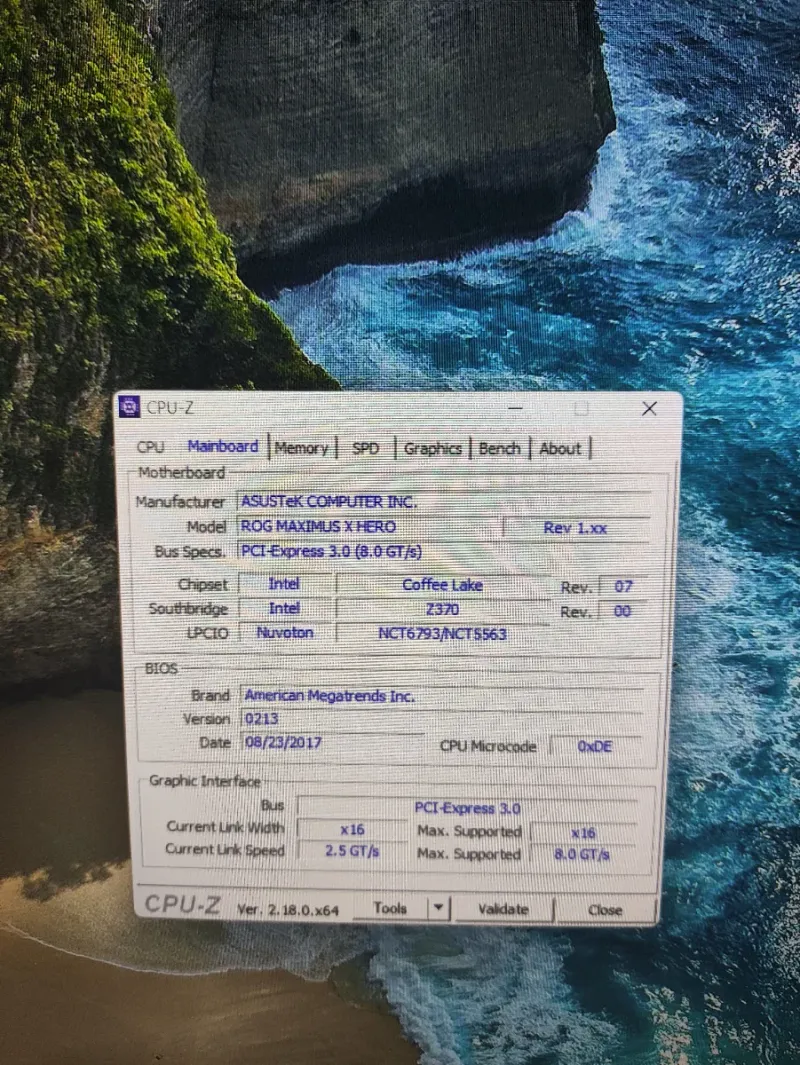
Task: Click the BIOS date 08/23/2017
Action: (333, 742)
